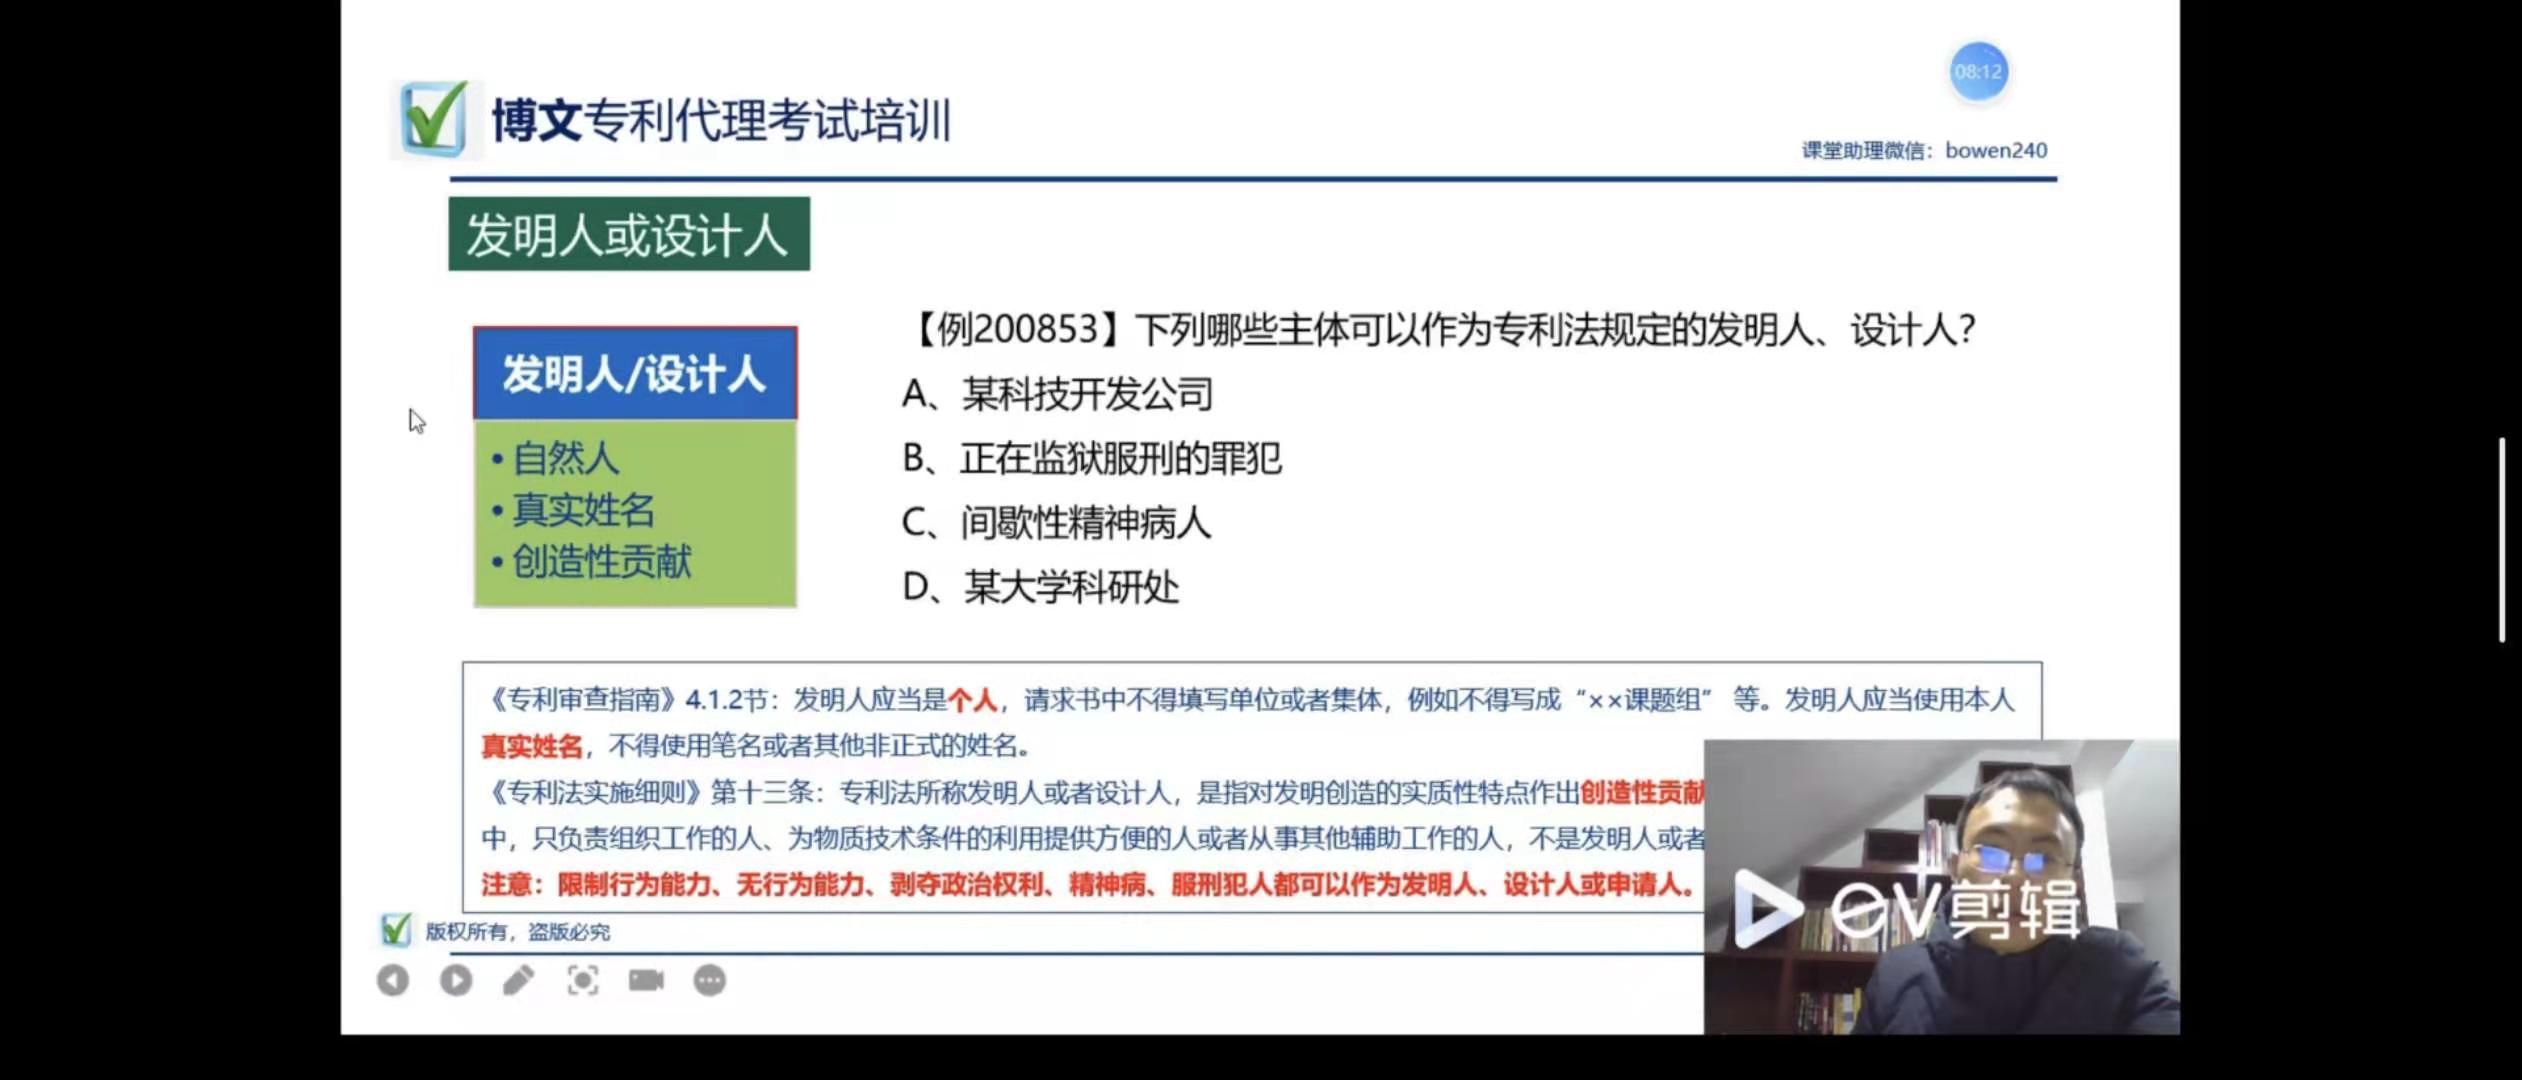Click the vertical scrollbar on right edge
Screen dimensions: 2522x1080
2501,540
